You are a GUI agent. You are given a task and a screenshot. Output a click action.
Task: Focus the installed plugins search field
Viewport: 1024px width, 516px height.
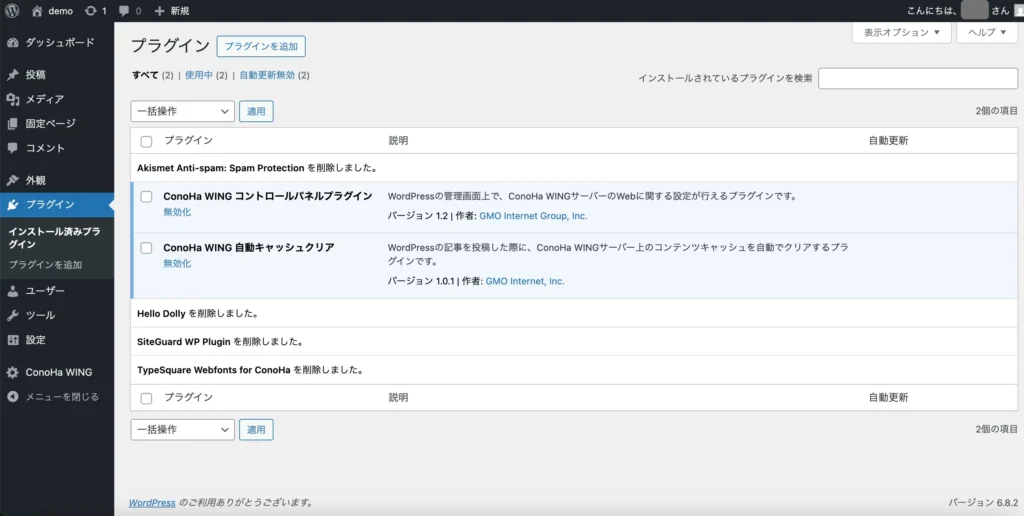pyautogui.click(x=918, y=78)
